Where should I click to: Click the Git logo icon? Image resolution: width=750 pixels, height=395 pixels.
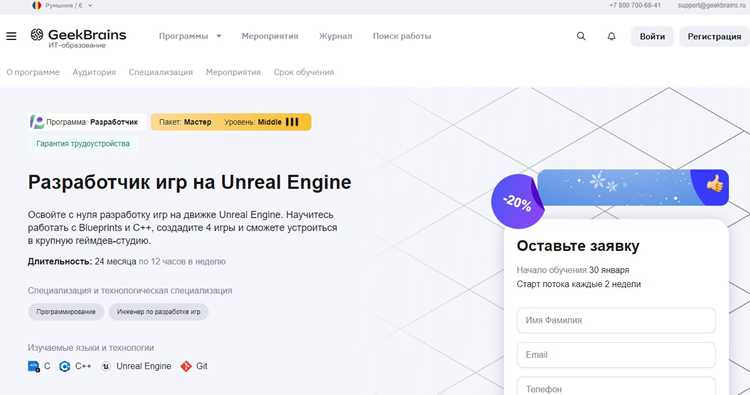pyautogui.click(x=186, y=366)
